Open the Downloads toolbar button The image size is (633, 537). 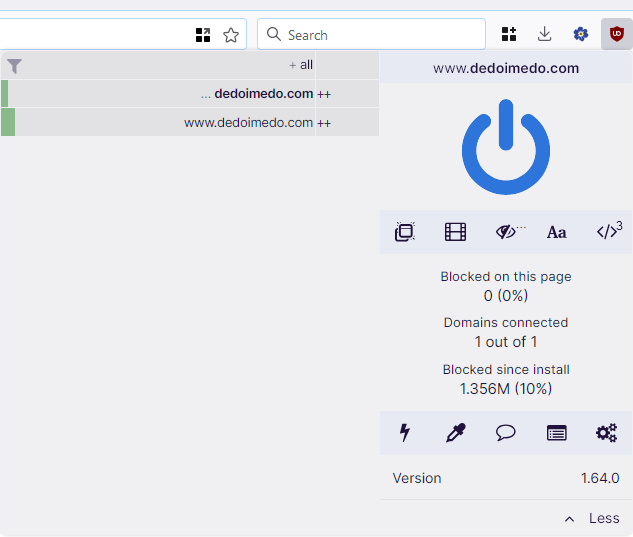(545, 34)
